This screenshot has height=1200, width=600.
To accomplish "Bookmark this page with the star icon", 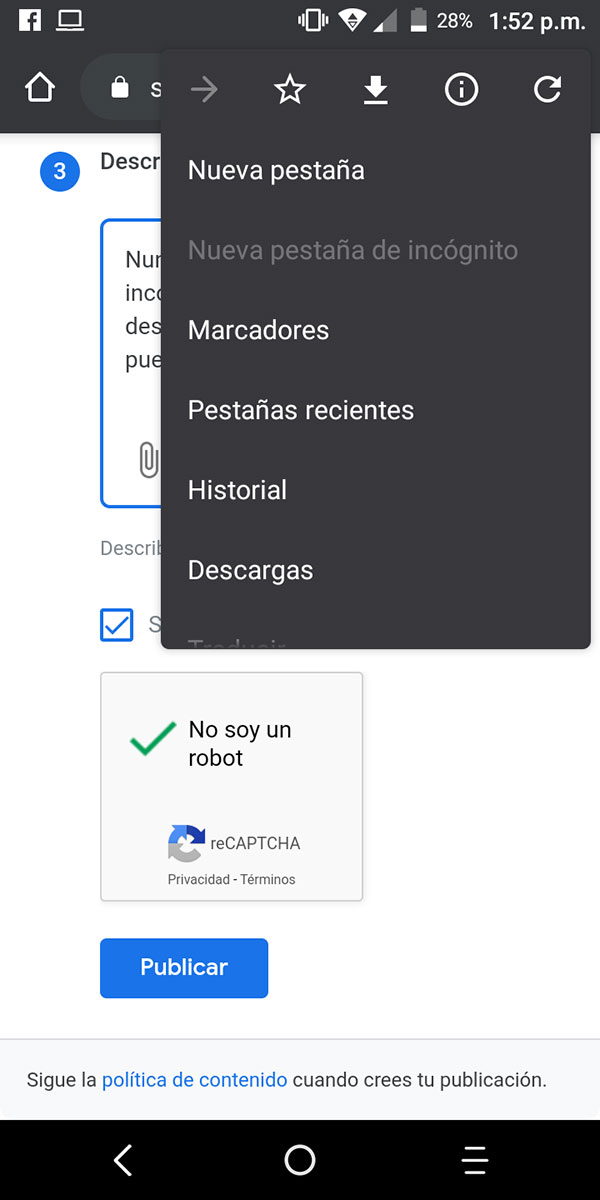I will point(289,91).
